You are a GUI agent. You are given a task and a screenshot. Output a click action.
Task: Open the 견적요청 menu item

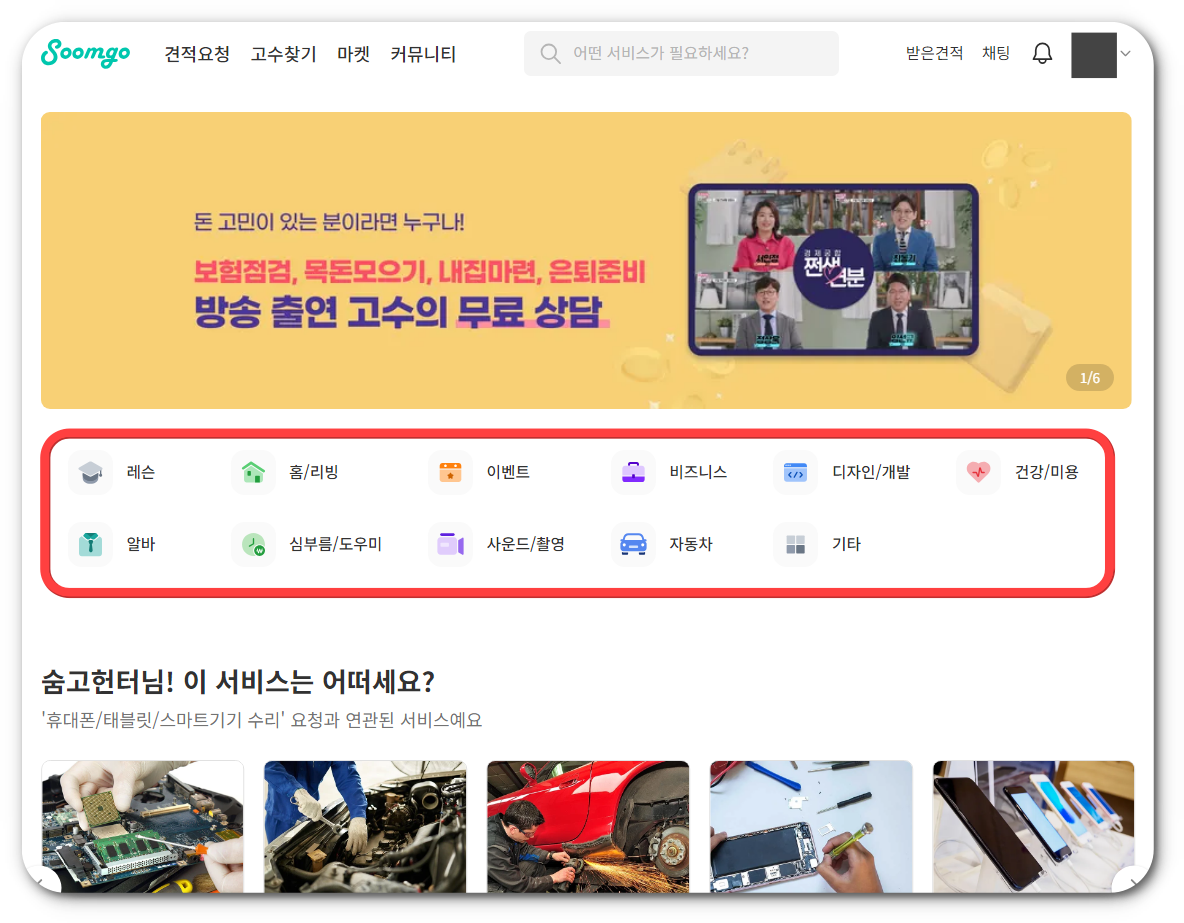coord(196,55)
